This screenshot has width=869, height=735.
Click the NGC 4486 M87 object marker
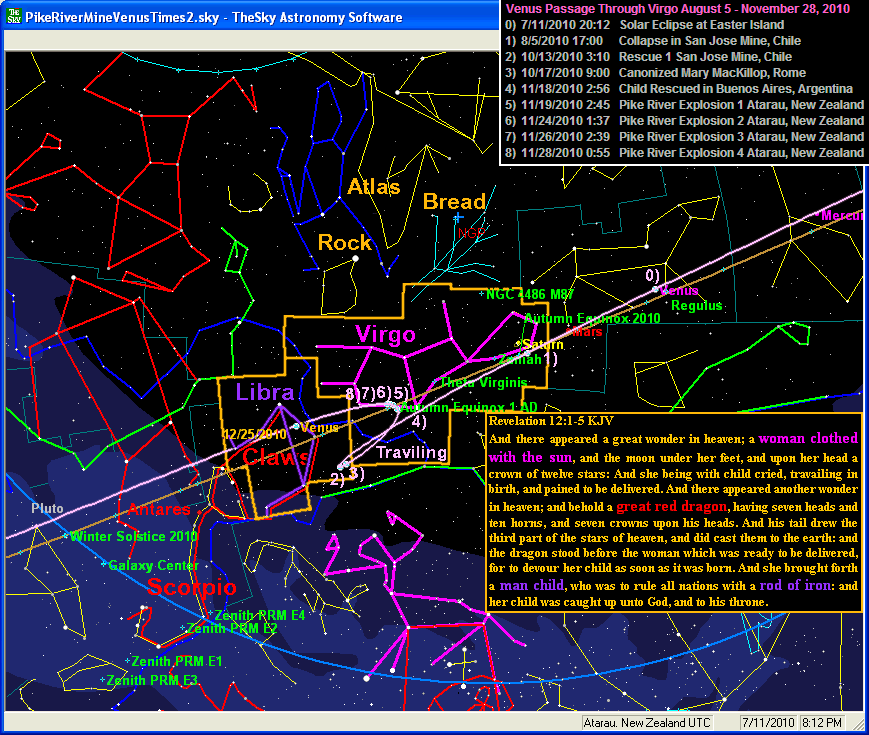click(483, 294)
